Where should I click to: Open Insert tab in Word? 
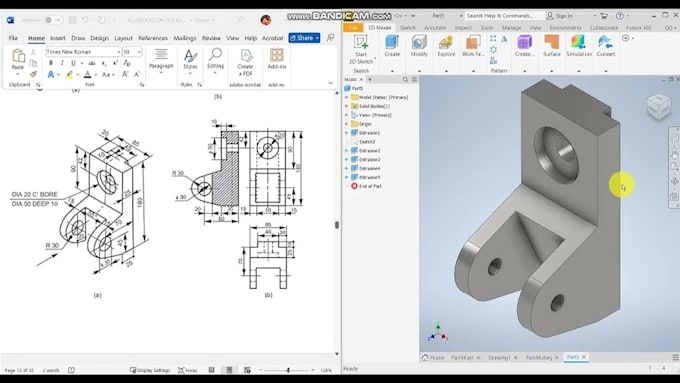tap(58, 38)
